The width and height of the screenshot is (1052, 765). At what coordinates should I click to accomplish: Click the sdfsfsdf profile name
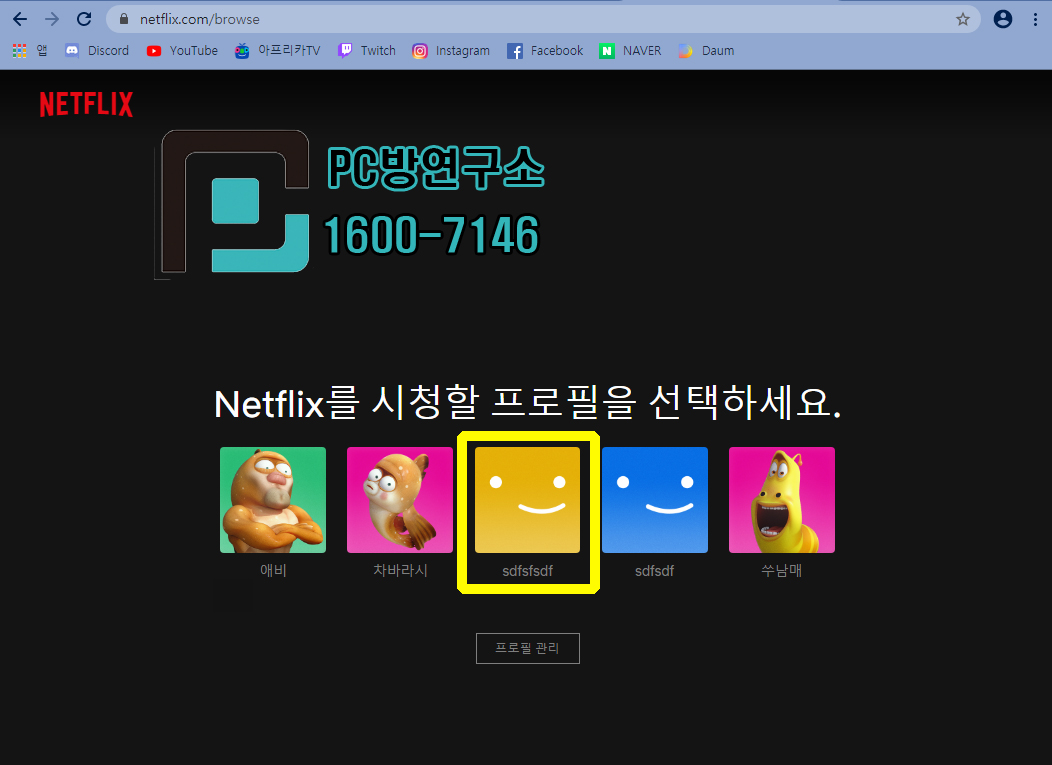527,571
